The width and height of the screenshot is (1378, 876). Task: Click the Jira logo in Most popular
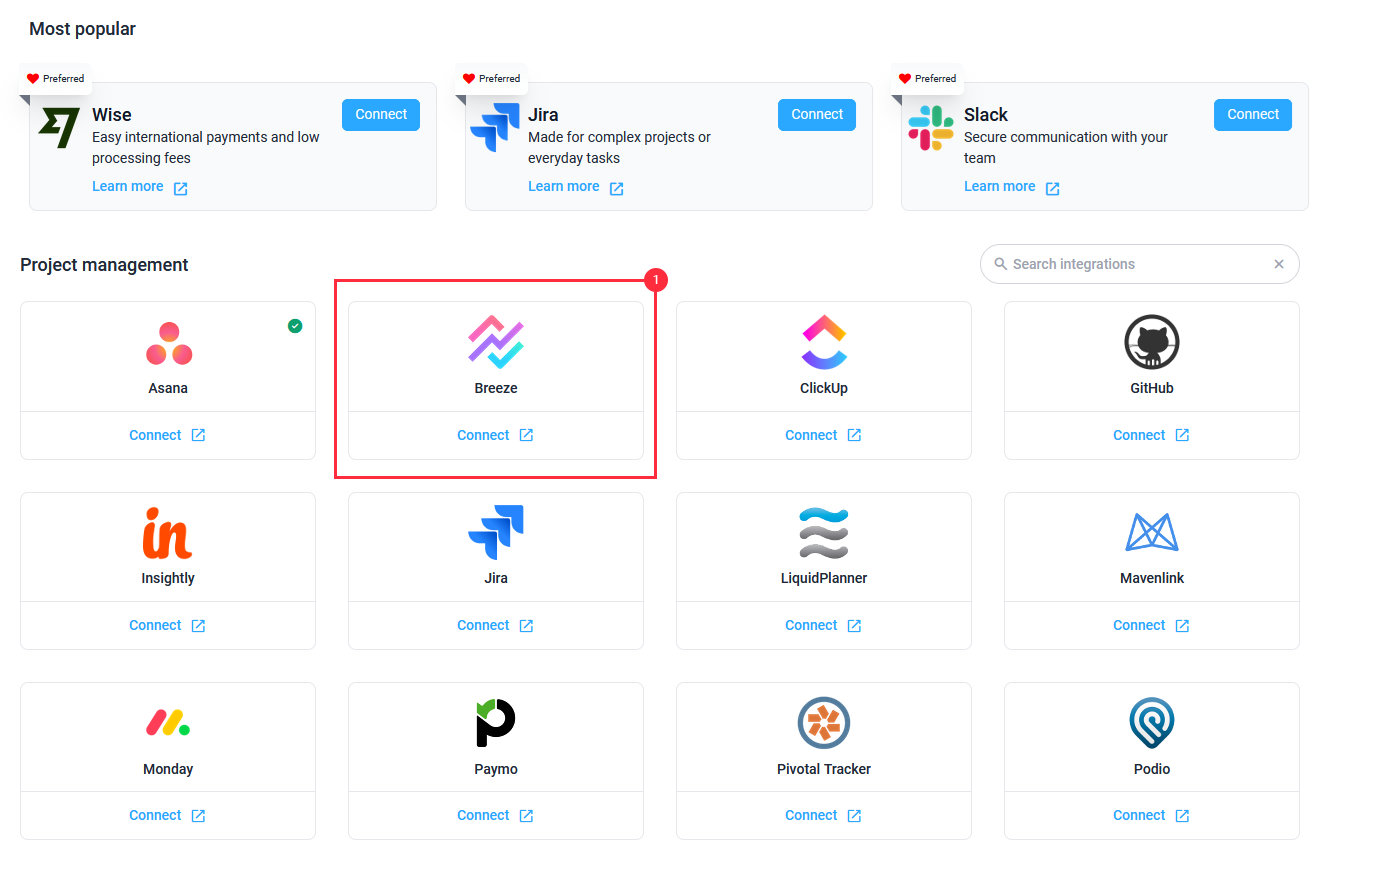click(x=495, y=127)
